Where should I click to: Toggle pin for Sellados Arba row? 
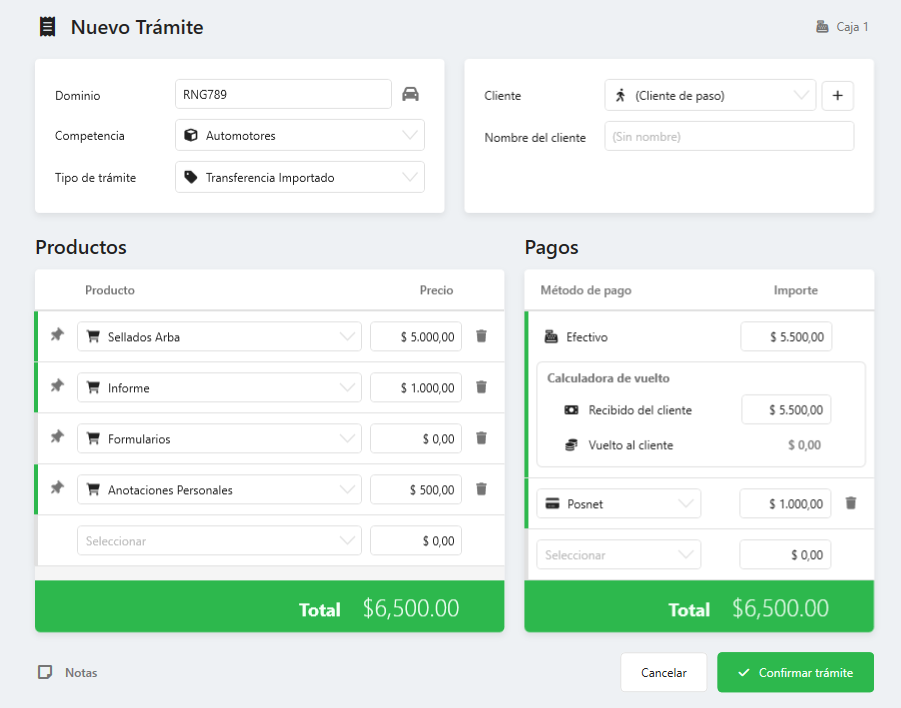click(x=57, y=334)
